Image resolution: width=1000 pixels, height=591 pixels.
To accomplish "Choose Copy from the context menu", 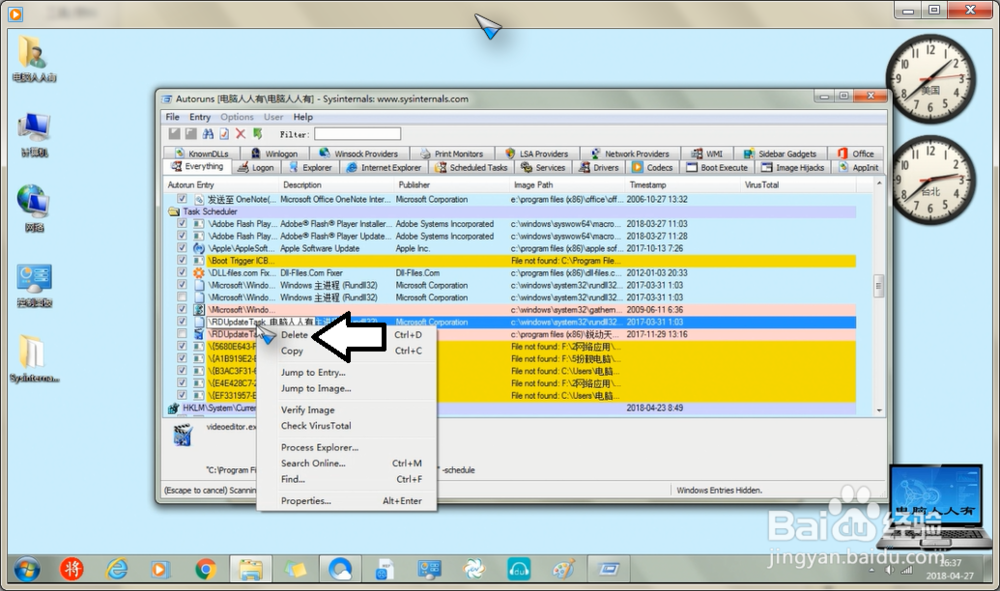I will (292, 351).
